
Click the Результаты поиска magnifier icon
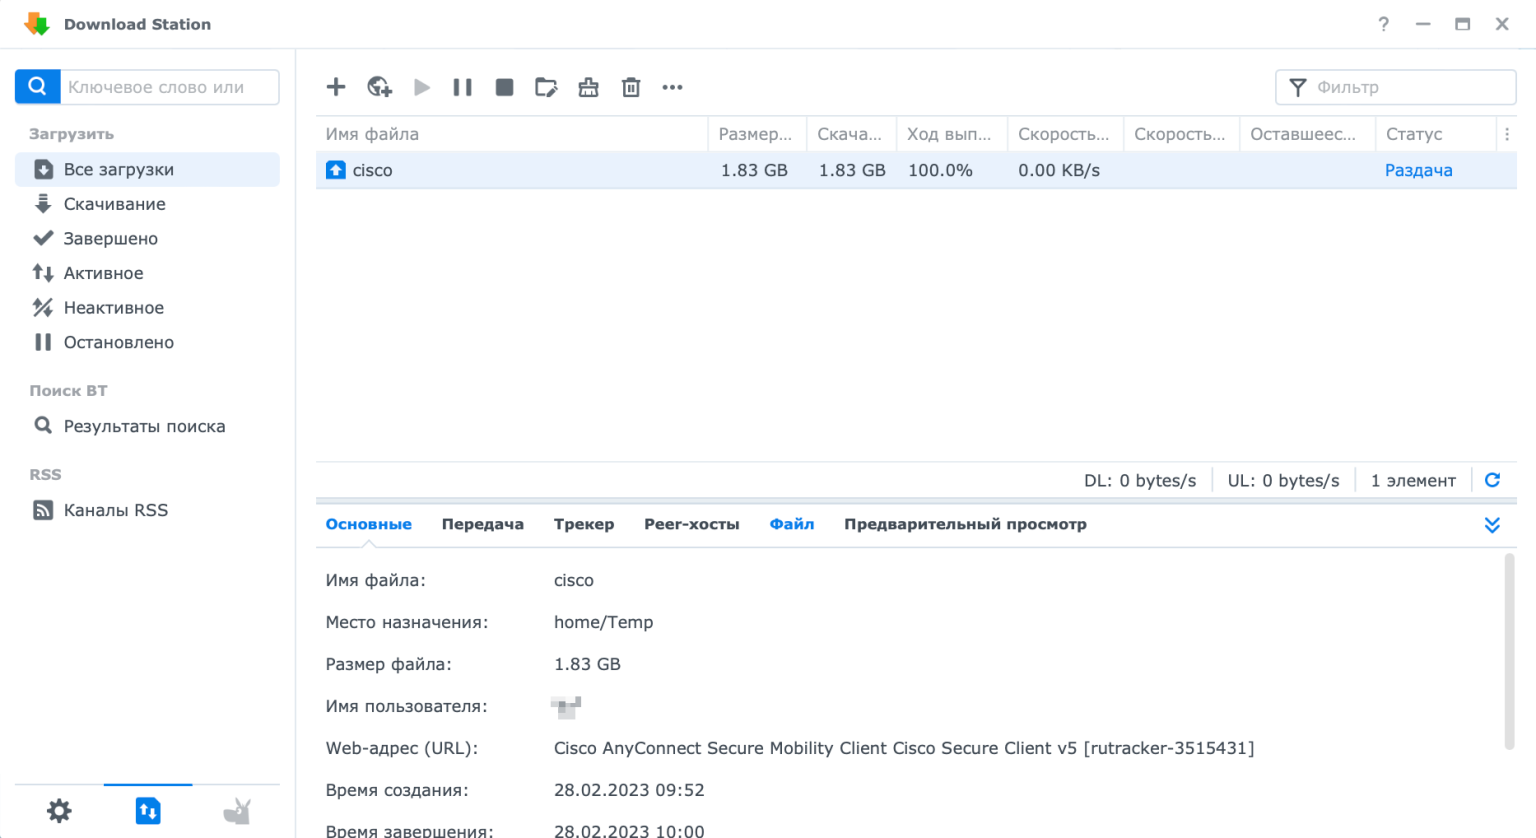(43, 426)
